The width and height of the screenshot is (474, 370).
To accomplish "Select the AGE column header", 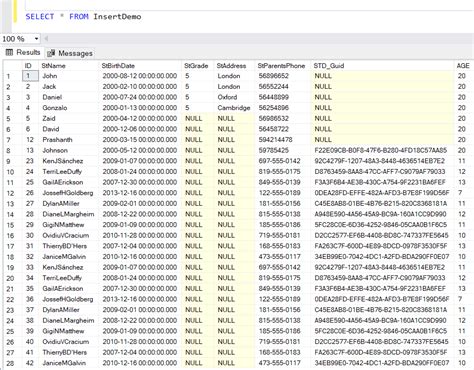I will [463, 66].
